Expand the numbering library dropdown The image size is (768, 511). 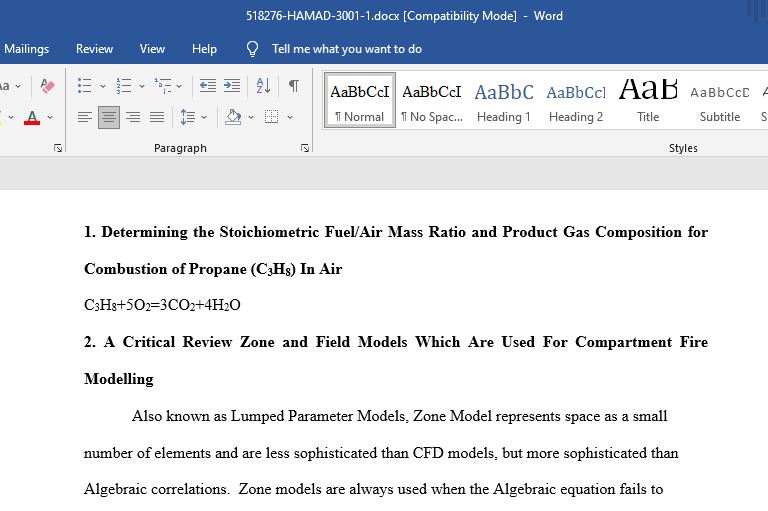142,86
